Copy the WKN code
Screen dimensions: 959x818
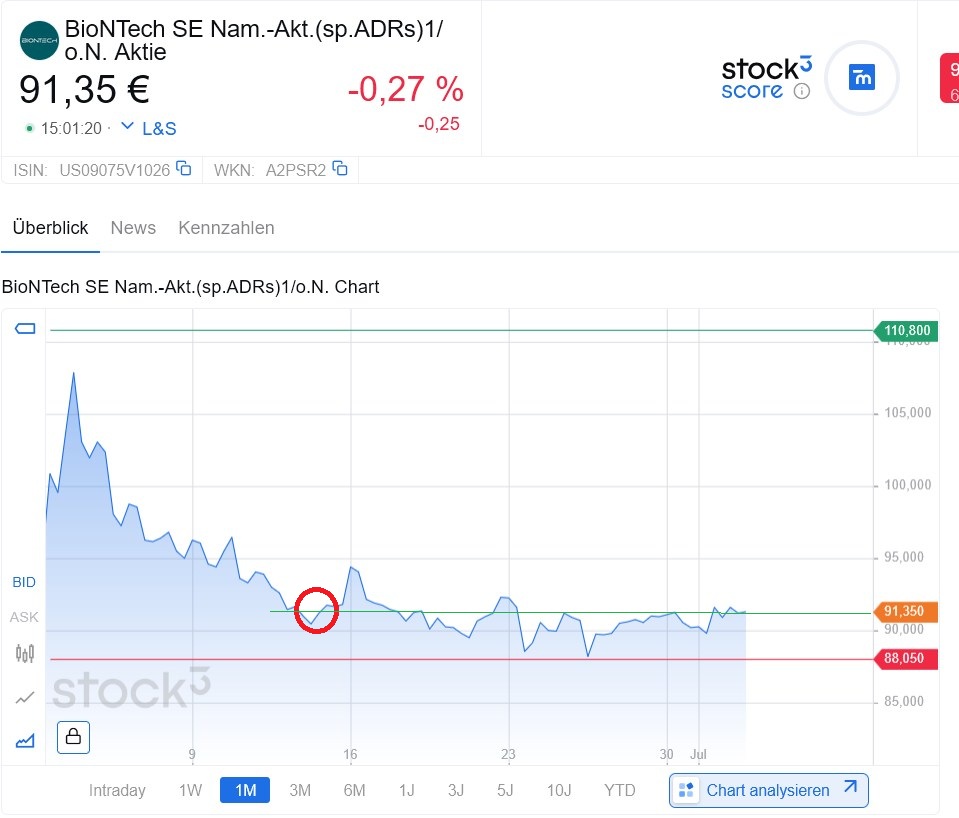(x=340, y=169)
